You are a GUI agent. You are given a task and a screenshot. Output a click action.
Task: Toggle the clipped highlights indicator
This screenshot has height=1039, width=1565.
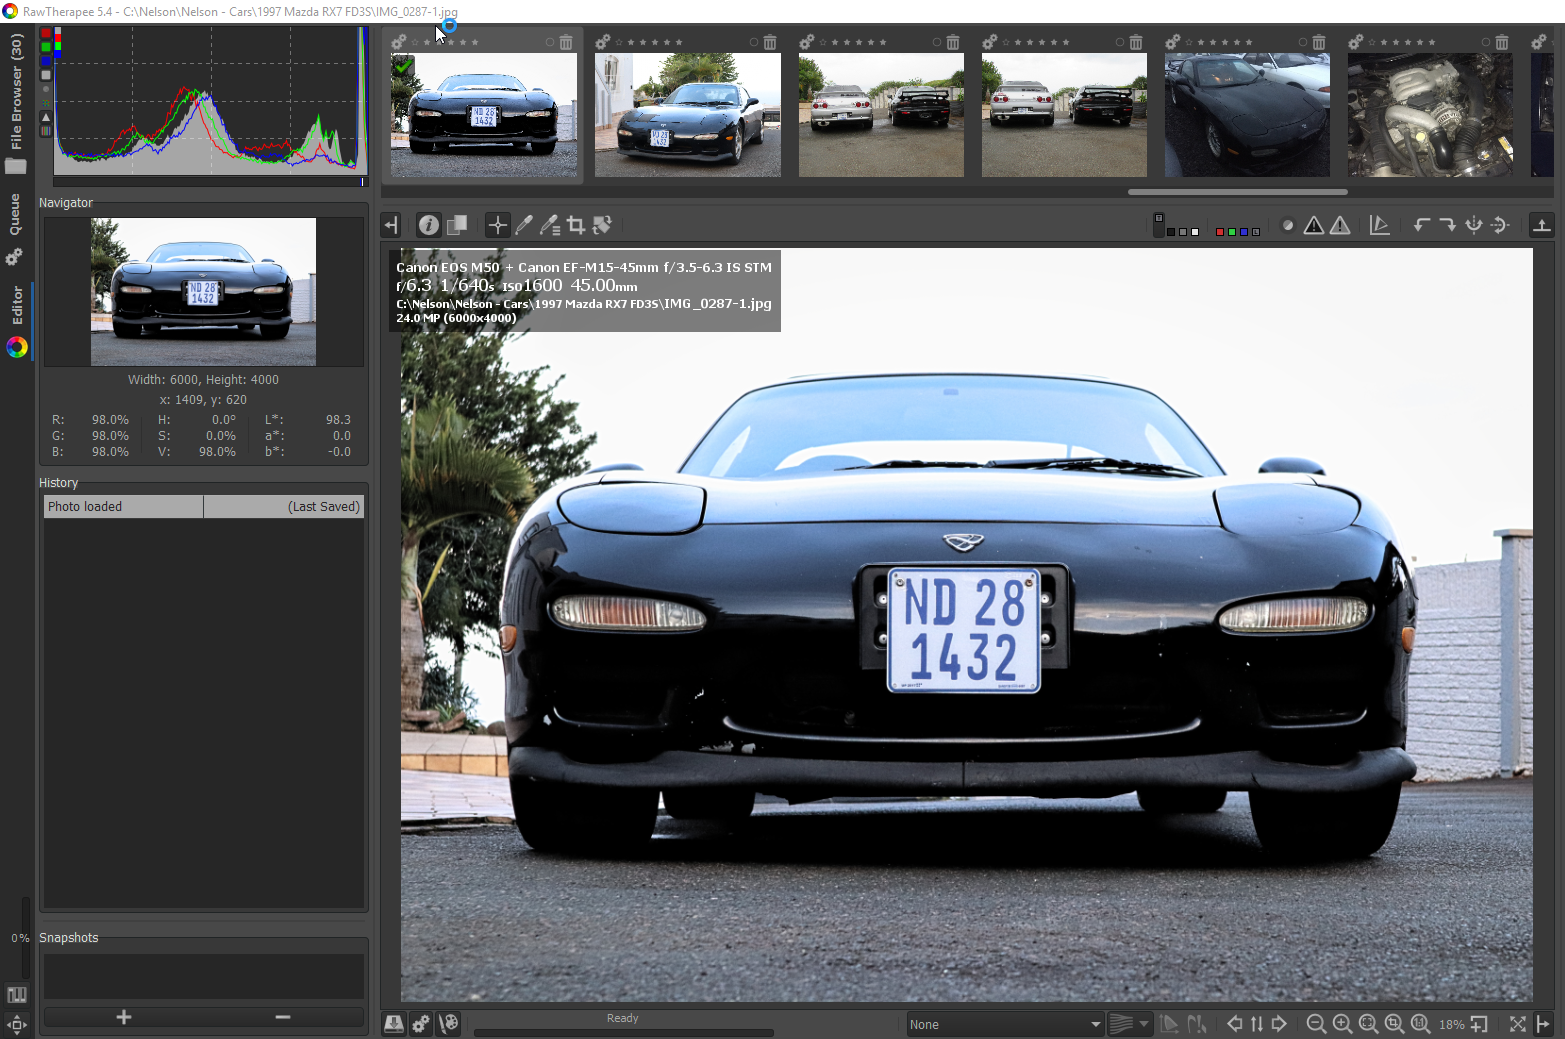pyautogui.click(x=1341, y=225)
